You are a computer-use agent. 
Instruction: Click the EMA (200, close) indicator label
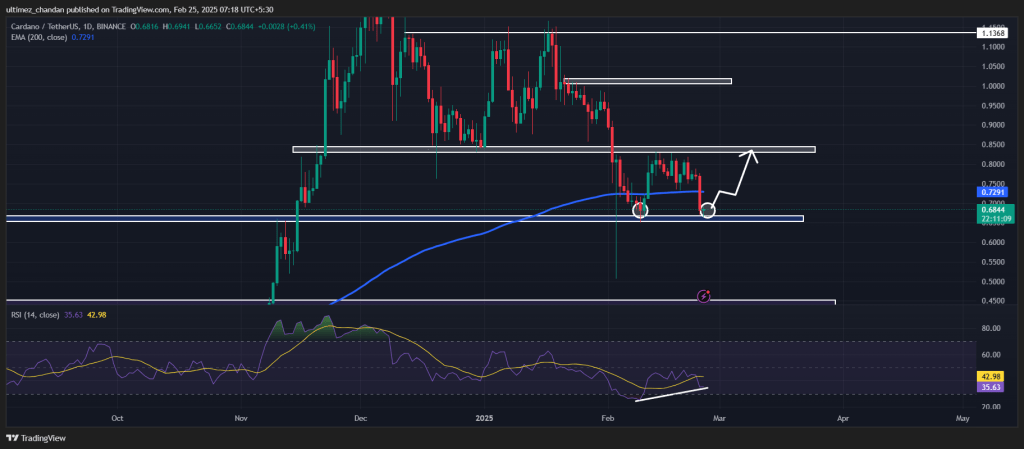click(40, 38)
